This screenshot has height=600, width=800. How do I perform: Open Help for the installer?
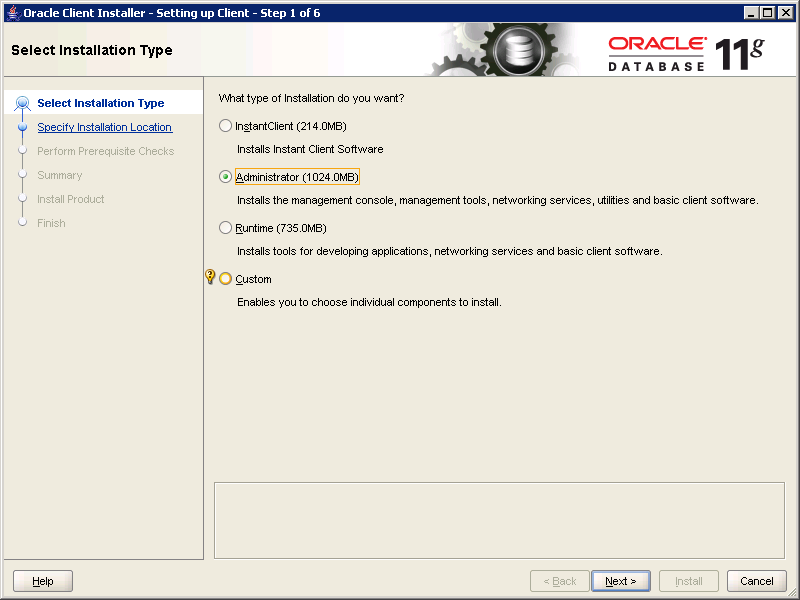(43, 581)
